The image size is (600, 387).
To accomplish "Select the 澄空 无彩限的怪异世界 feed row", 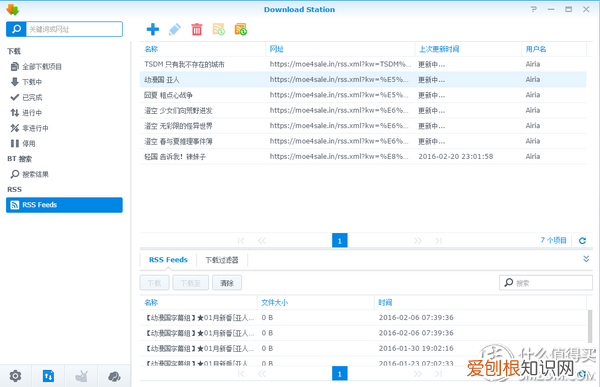I will [363, 126].
